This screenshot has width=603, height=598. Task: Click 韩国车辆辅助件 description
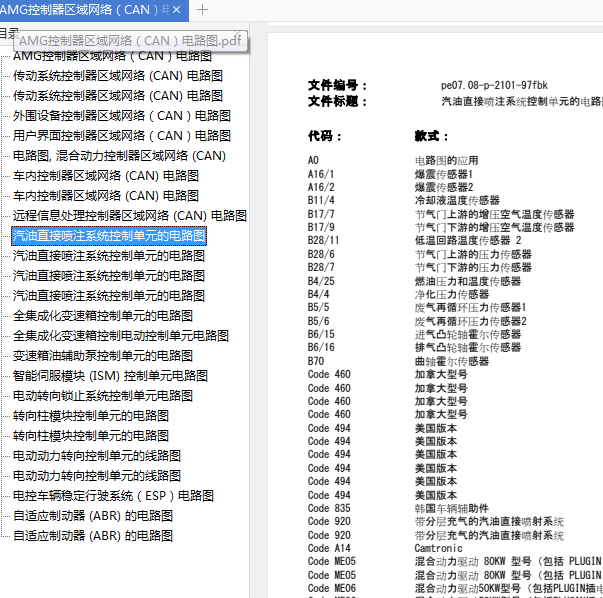(452, 508)
